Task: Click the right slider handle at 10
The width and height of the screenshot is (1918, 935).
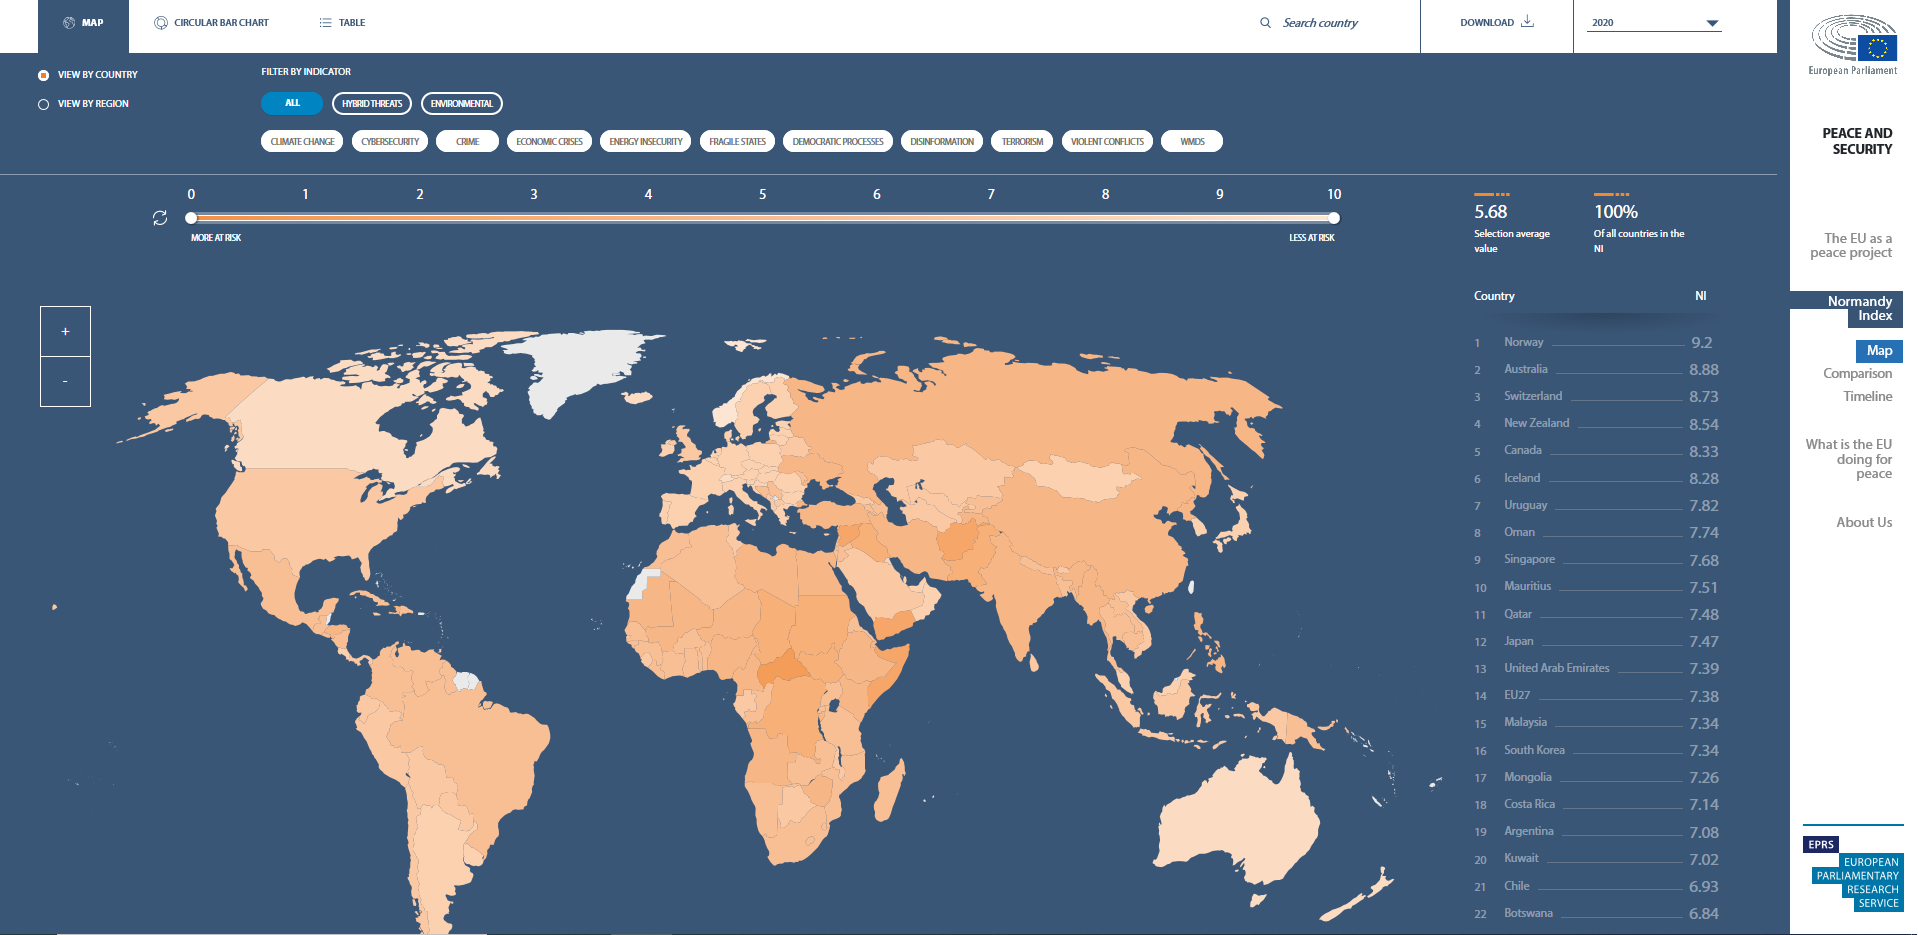Action: (1334, 218)
